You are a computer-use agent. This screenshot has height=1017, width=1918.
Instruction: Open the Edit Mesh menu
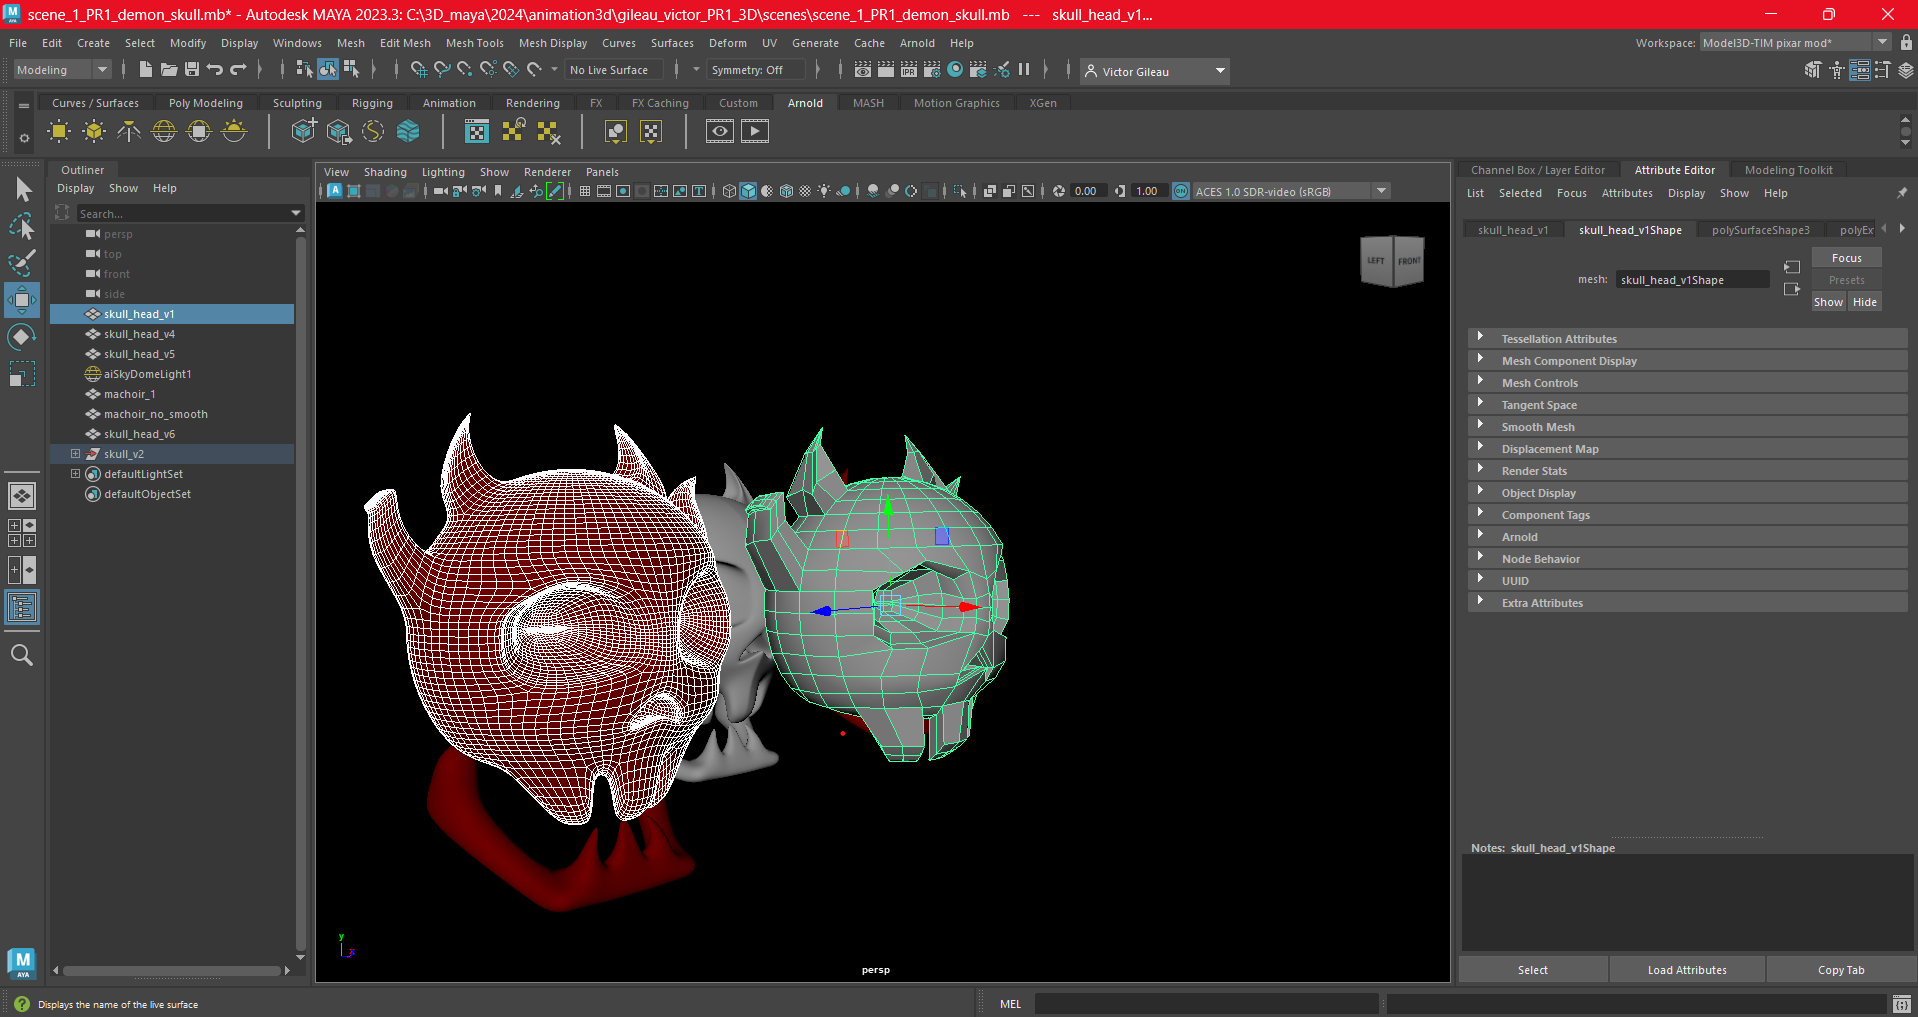[405, 43]
